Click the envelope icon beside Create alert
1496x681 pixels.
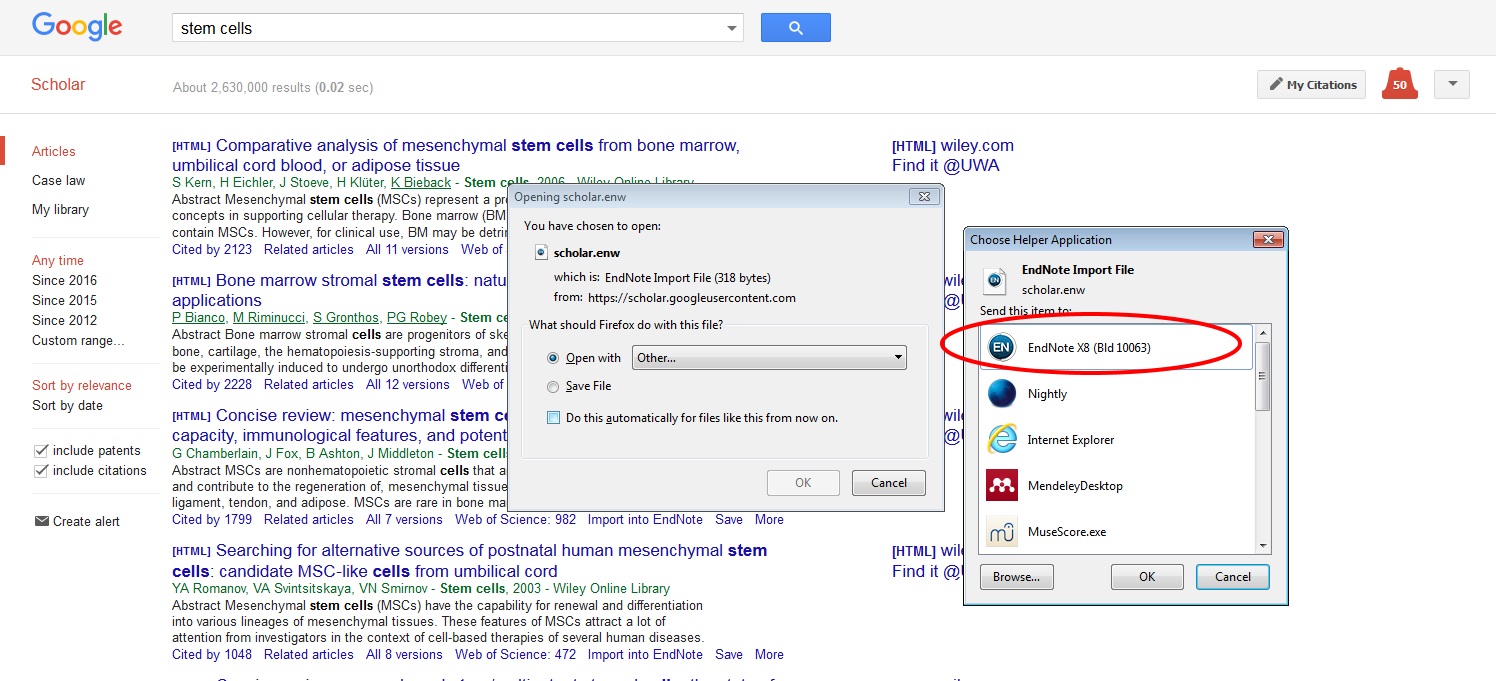42,521
